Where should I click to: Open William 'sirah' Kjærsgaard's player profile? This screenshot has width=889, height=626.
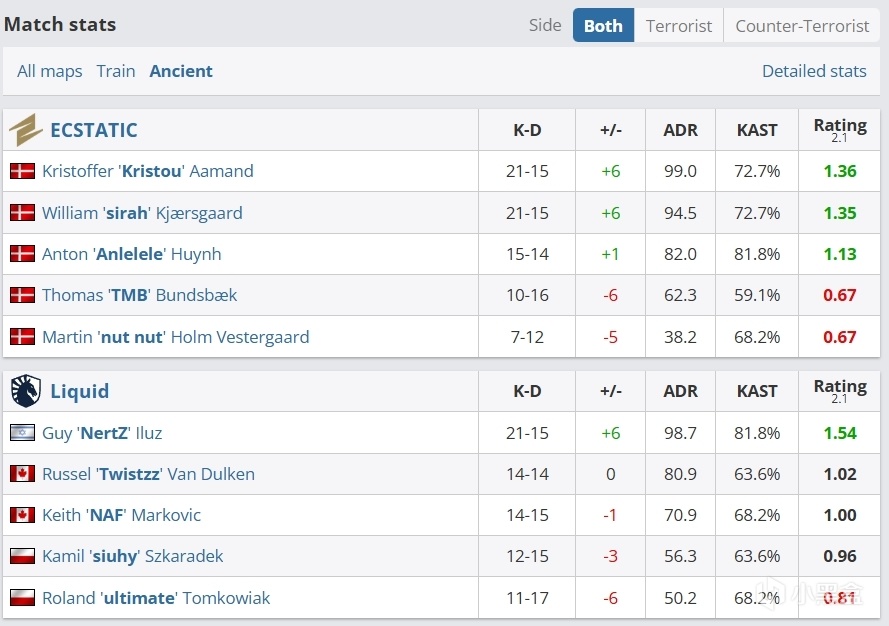point(142,213)
